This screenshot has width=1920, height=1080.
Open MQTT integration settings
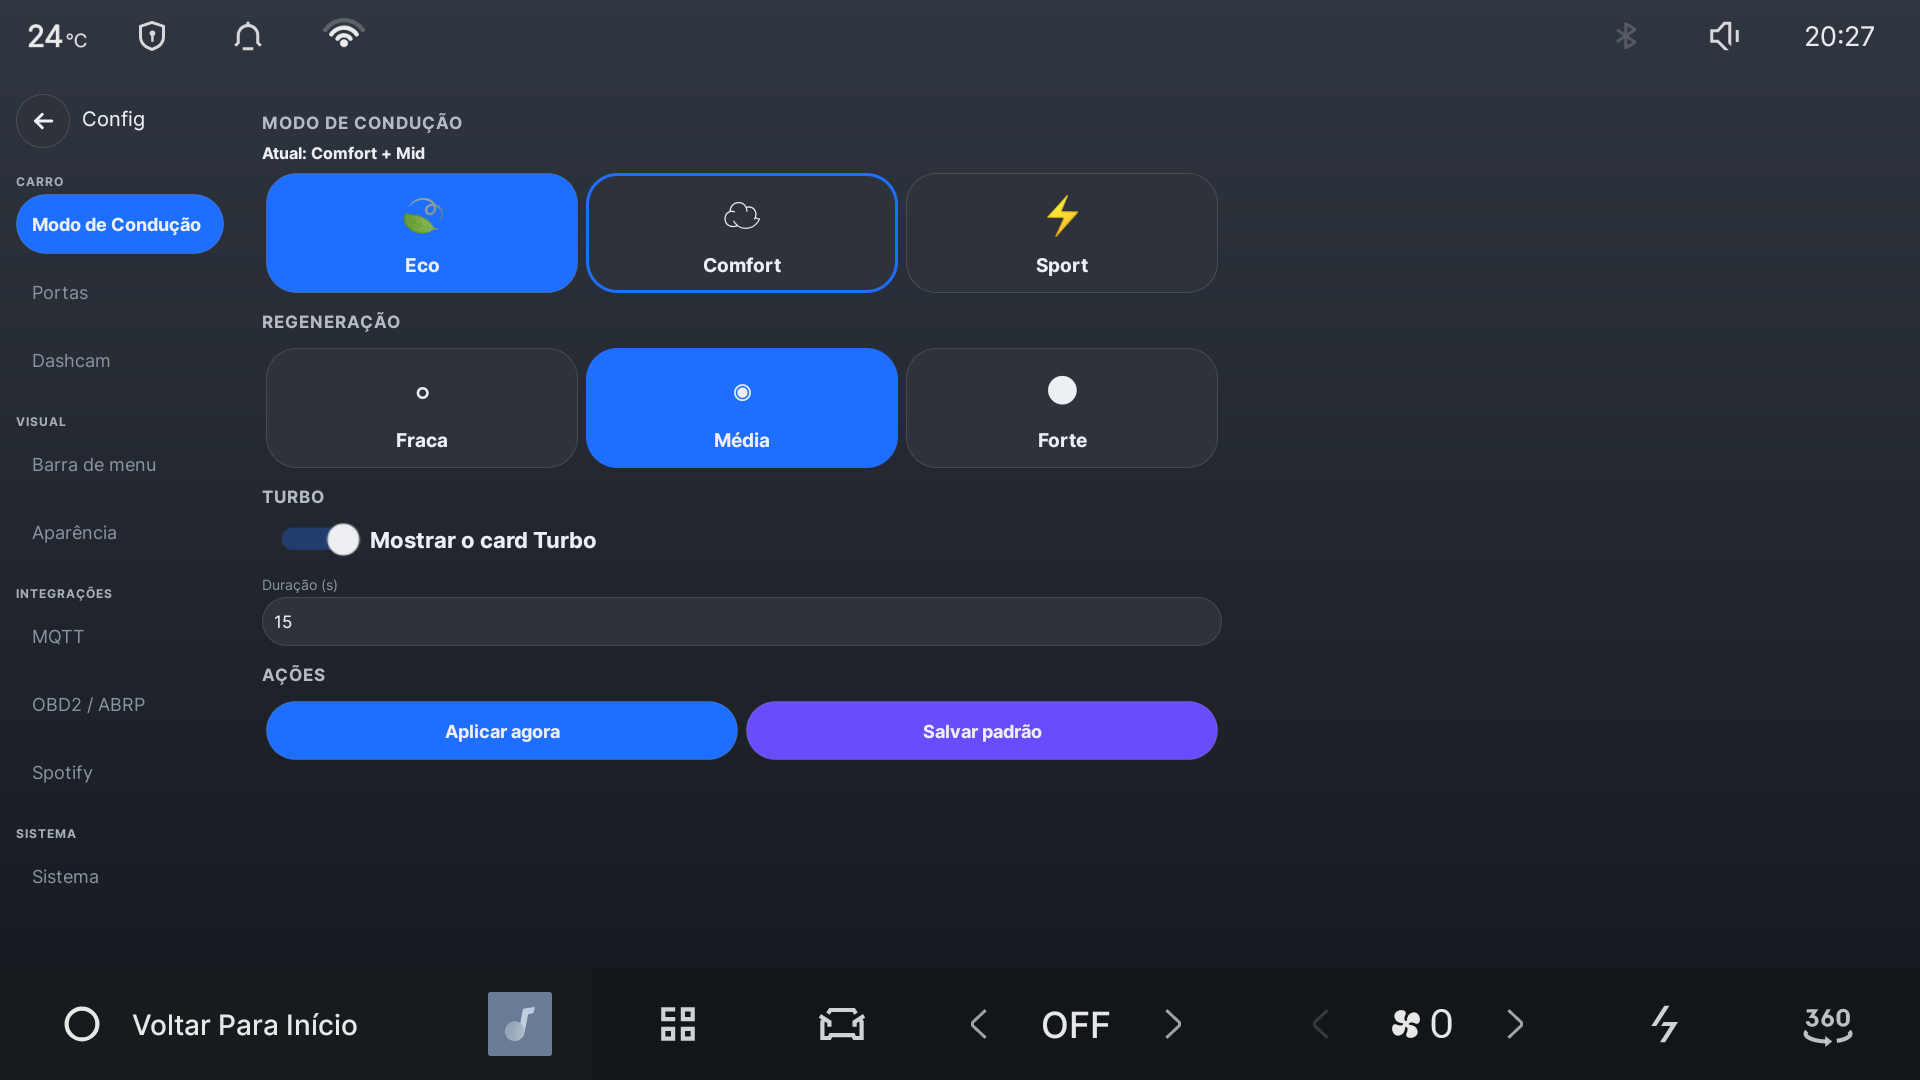click(58, 637)
